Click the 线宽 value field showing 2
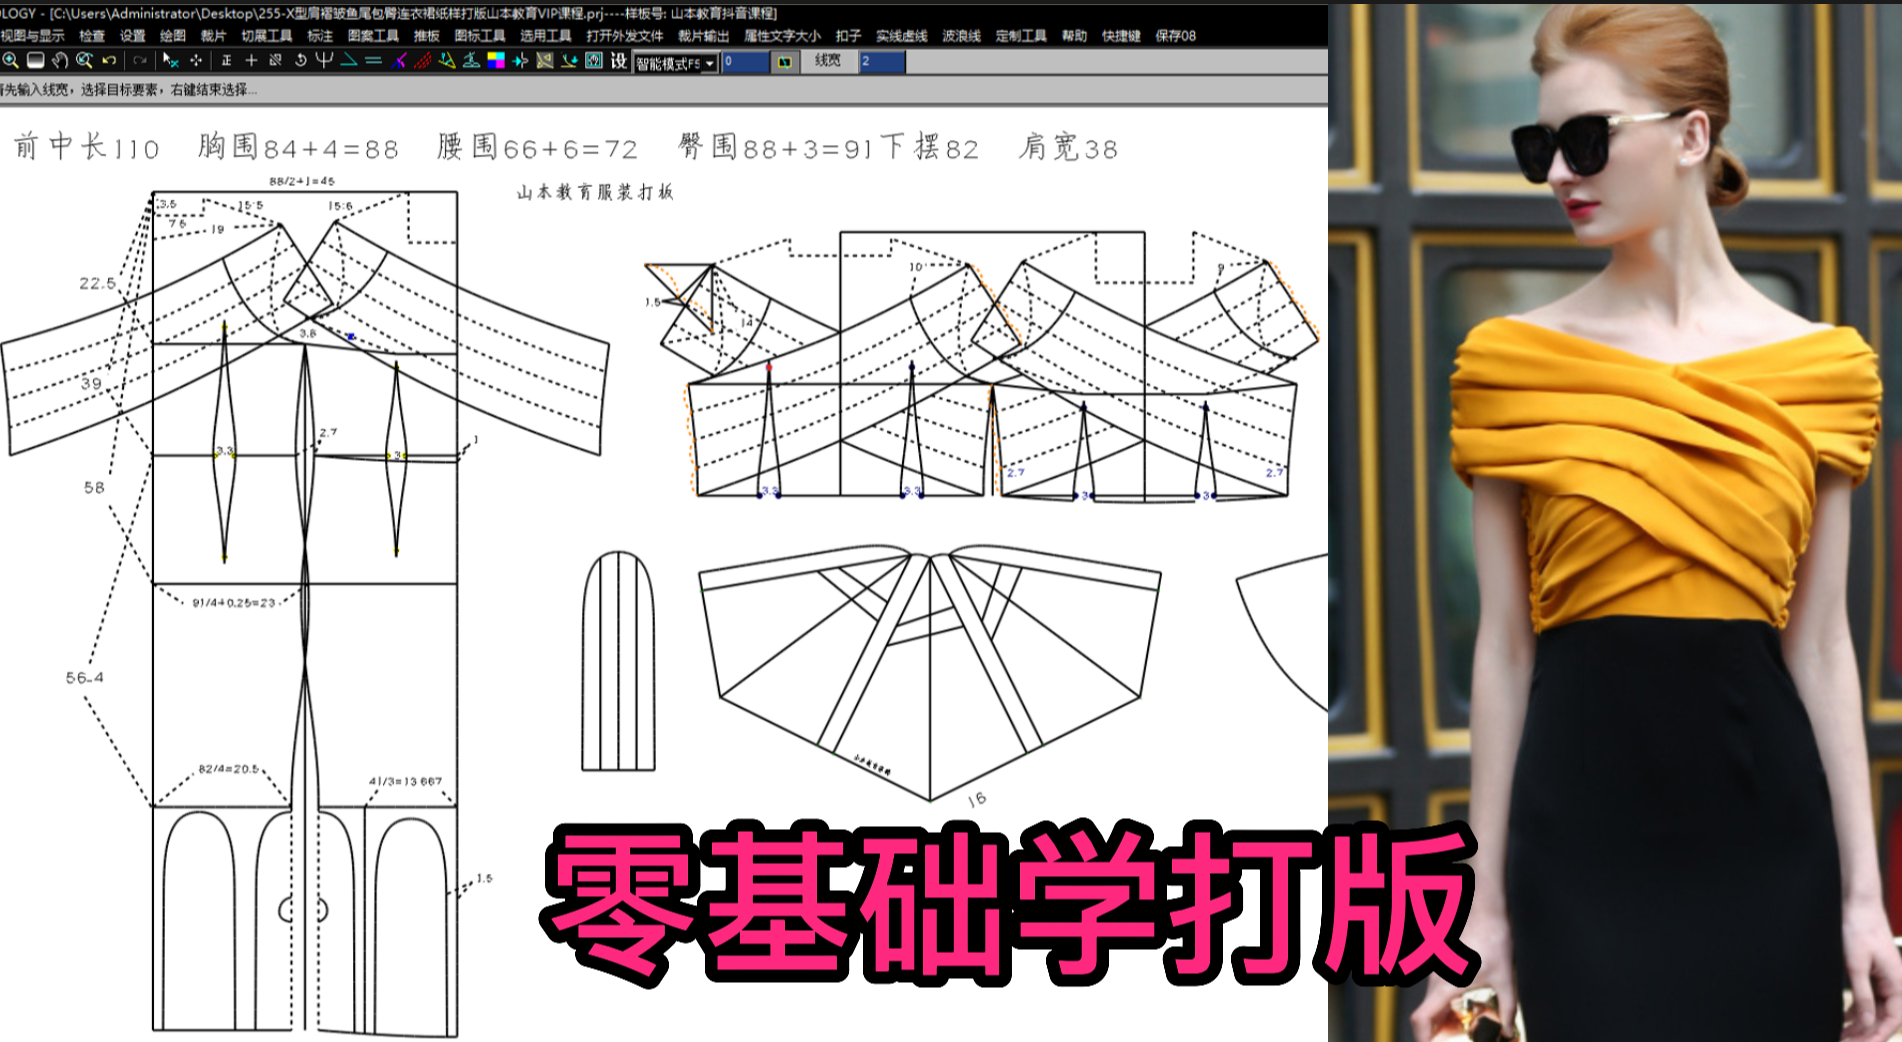This screenshot has width=1902, height=1042. point(882,62)
